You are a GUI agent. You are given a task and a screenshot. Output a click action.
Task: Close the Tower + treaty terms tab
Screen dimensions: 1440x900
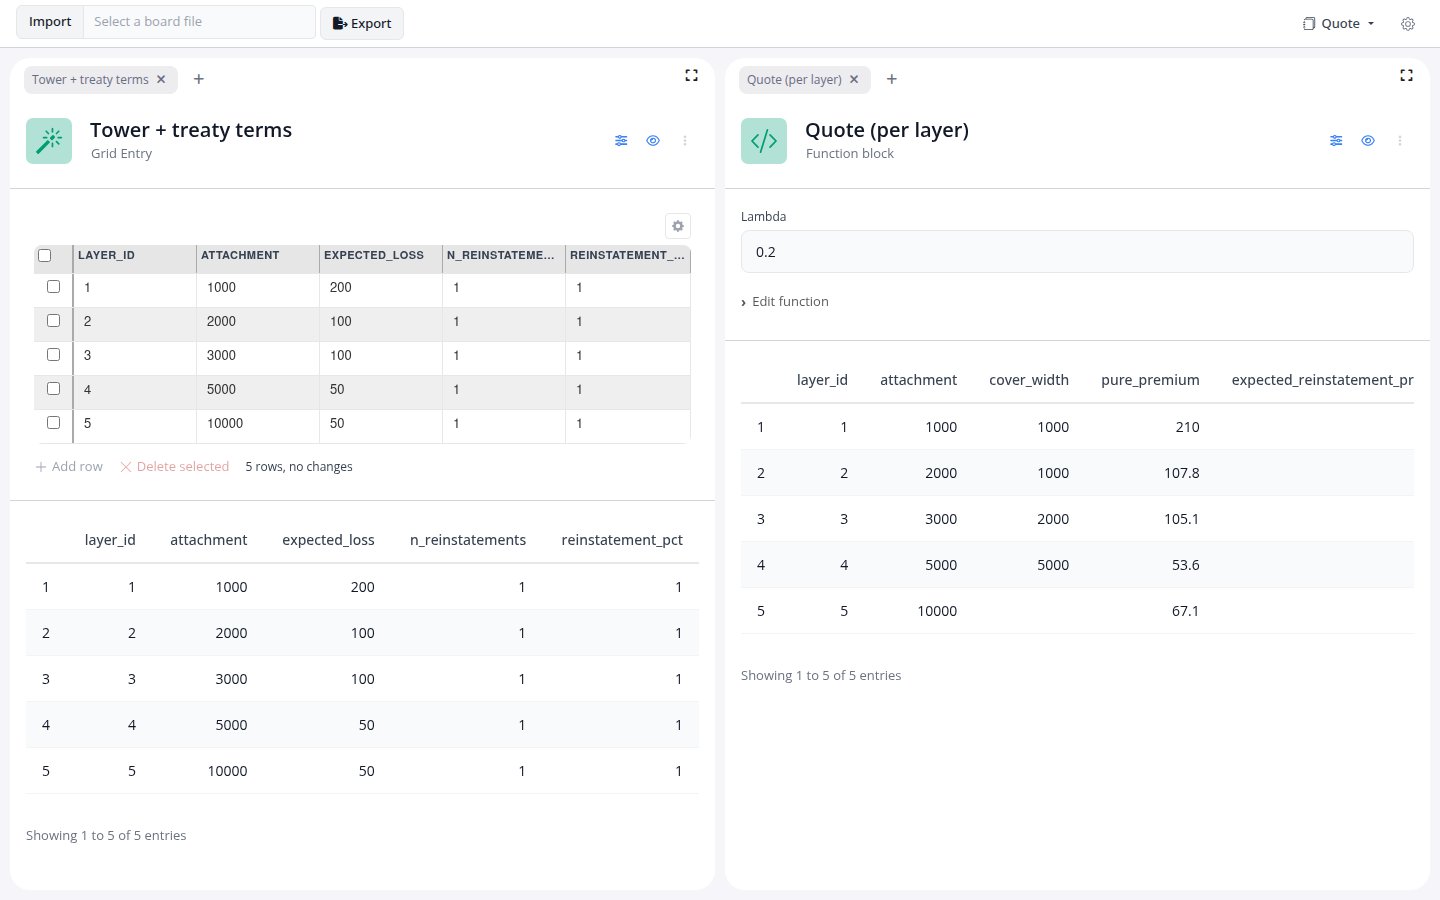tap(161, 79)
